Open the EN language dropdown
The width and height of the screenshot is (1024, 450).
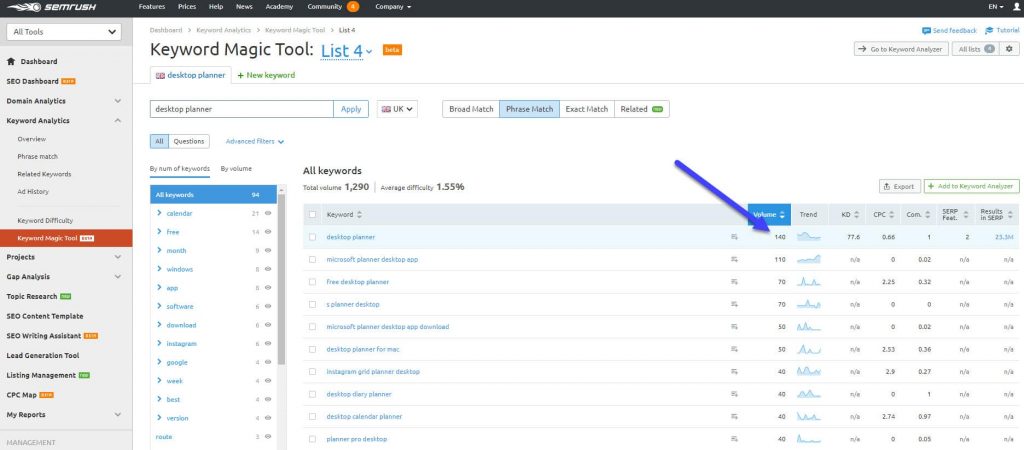(996, 7)
